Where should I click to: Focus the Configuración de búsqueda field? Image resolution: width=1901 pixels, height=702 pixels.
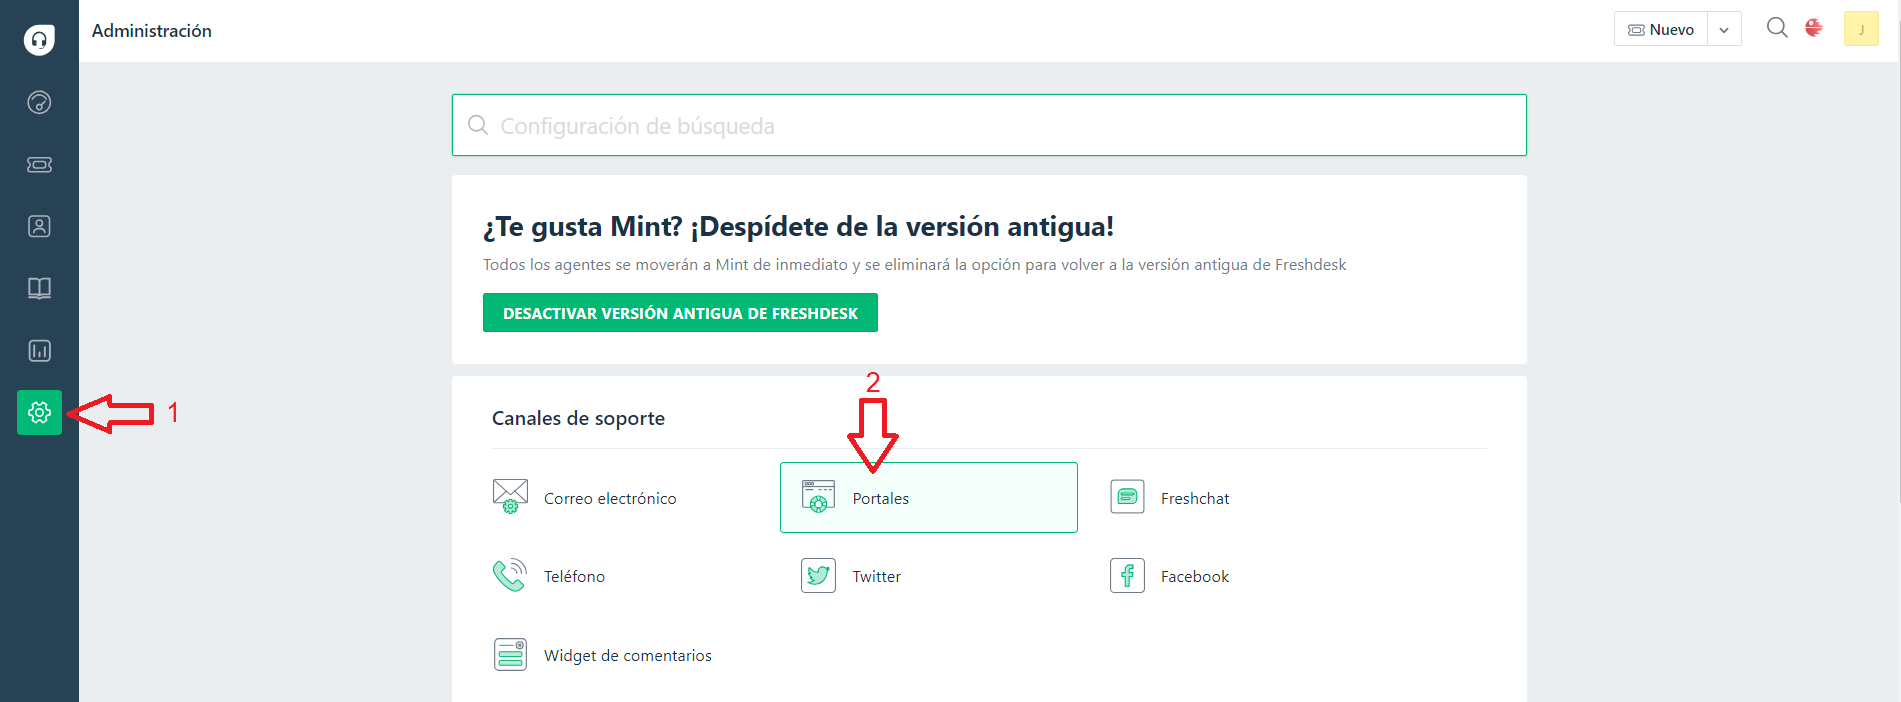[989, 125]
